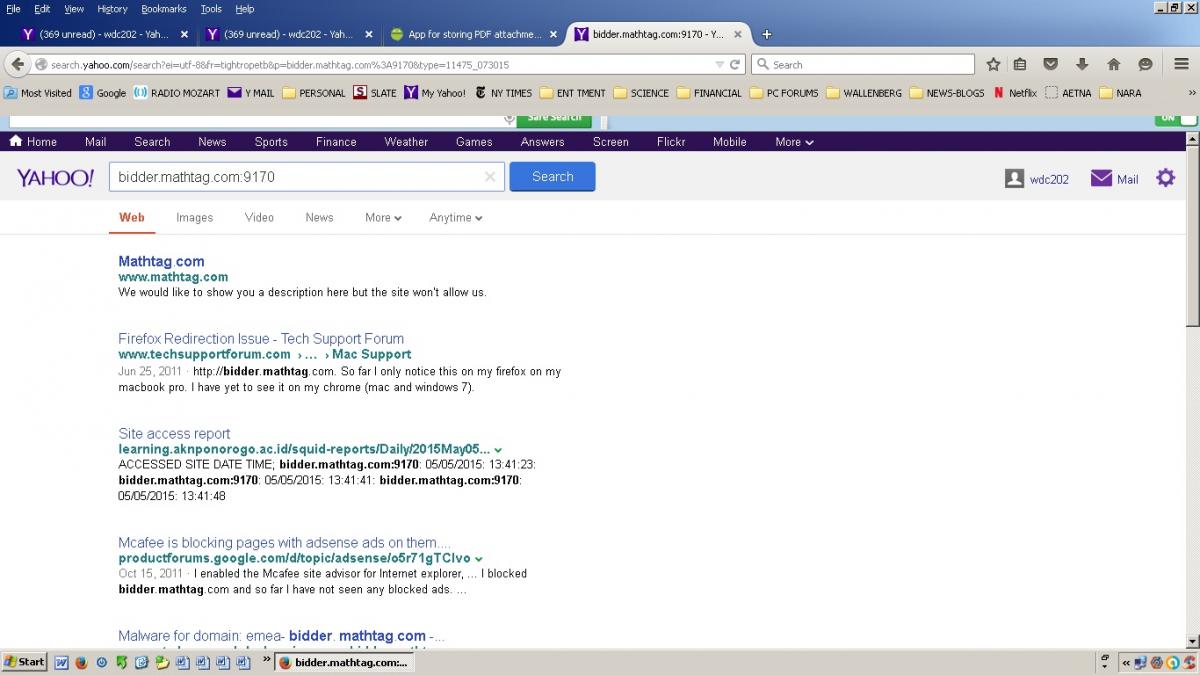This screenshot has height=675, width=1200.
Task: Open the Netflix bookmark
Action: [1015, 93]
